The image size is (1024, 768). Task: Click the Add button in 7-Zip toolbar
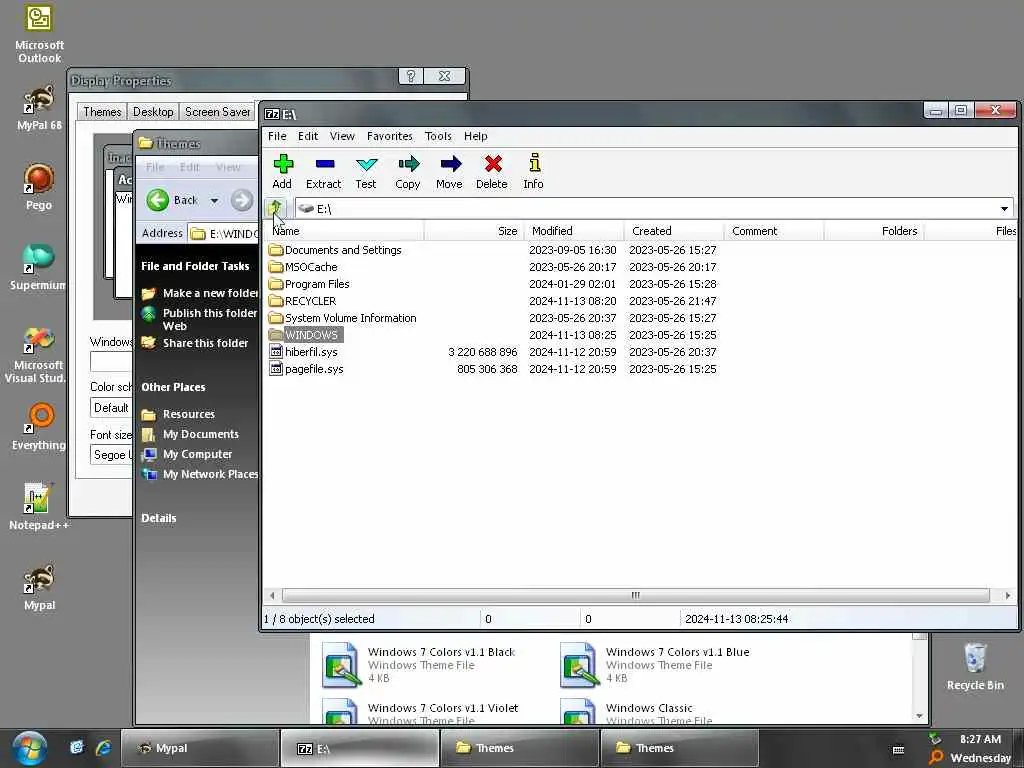(x=282, y=172)
